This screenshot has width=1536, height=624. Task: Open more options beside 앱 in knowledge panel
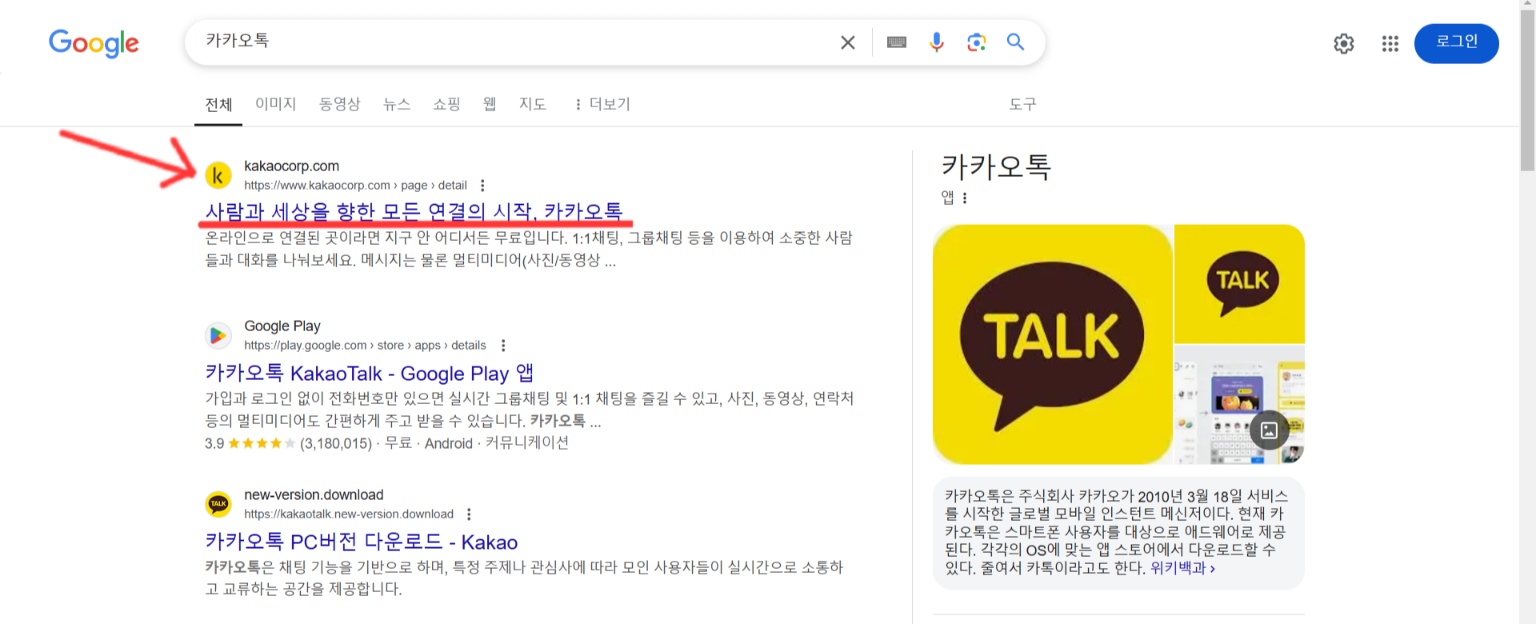tap(965, 198)
